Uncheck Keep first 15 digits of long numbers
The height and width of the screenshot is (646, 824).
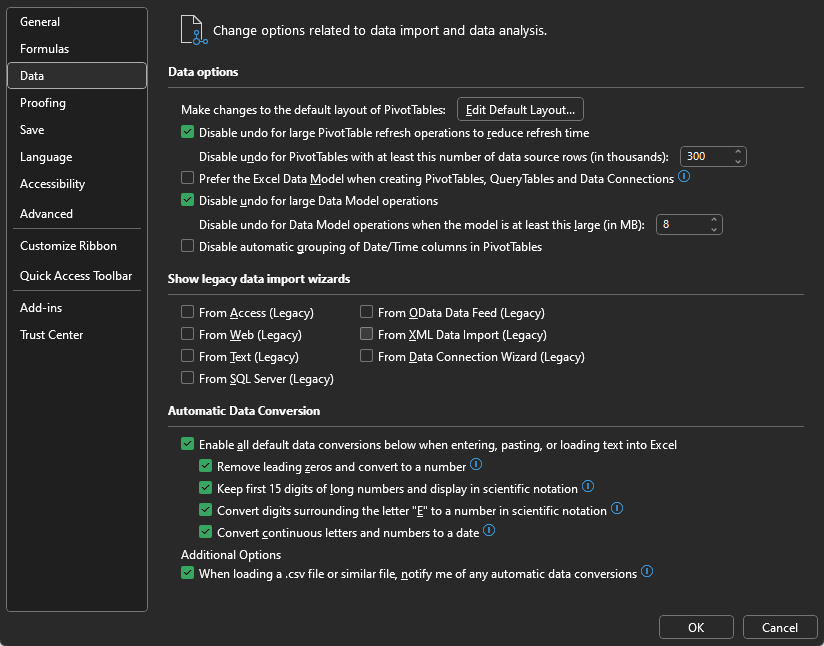205,488
